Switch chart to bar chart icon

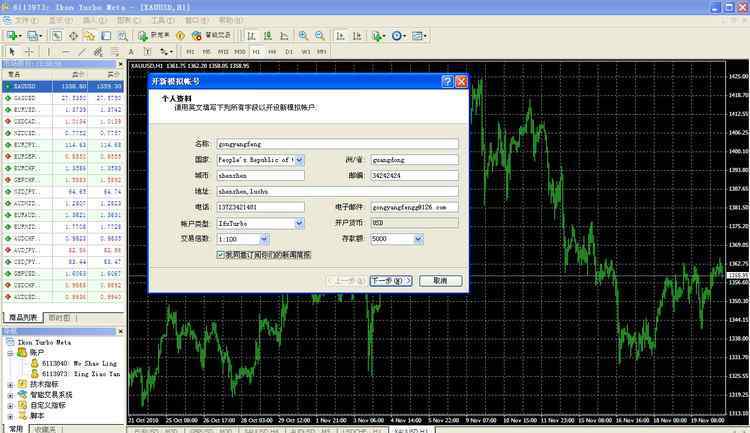point(251,36)
